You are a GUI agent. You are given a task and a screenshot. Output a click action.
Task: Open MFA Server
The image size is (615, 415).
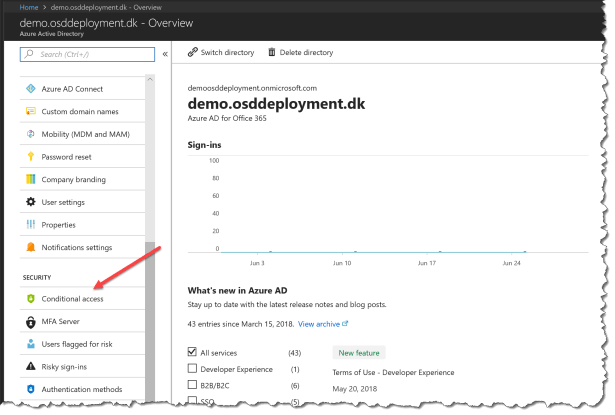point(82,321)
